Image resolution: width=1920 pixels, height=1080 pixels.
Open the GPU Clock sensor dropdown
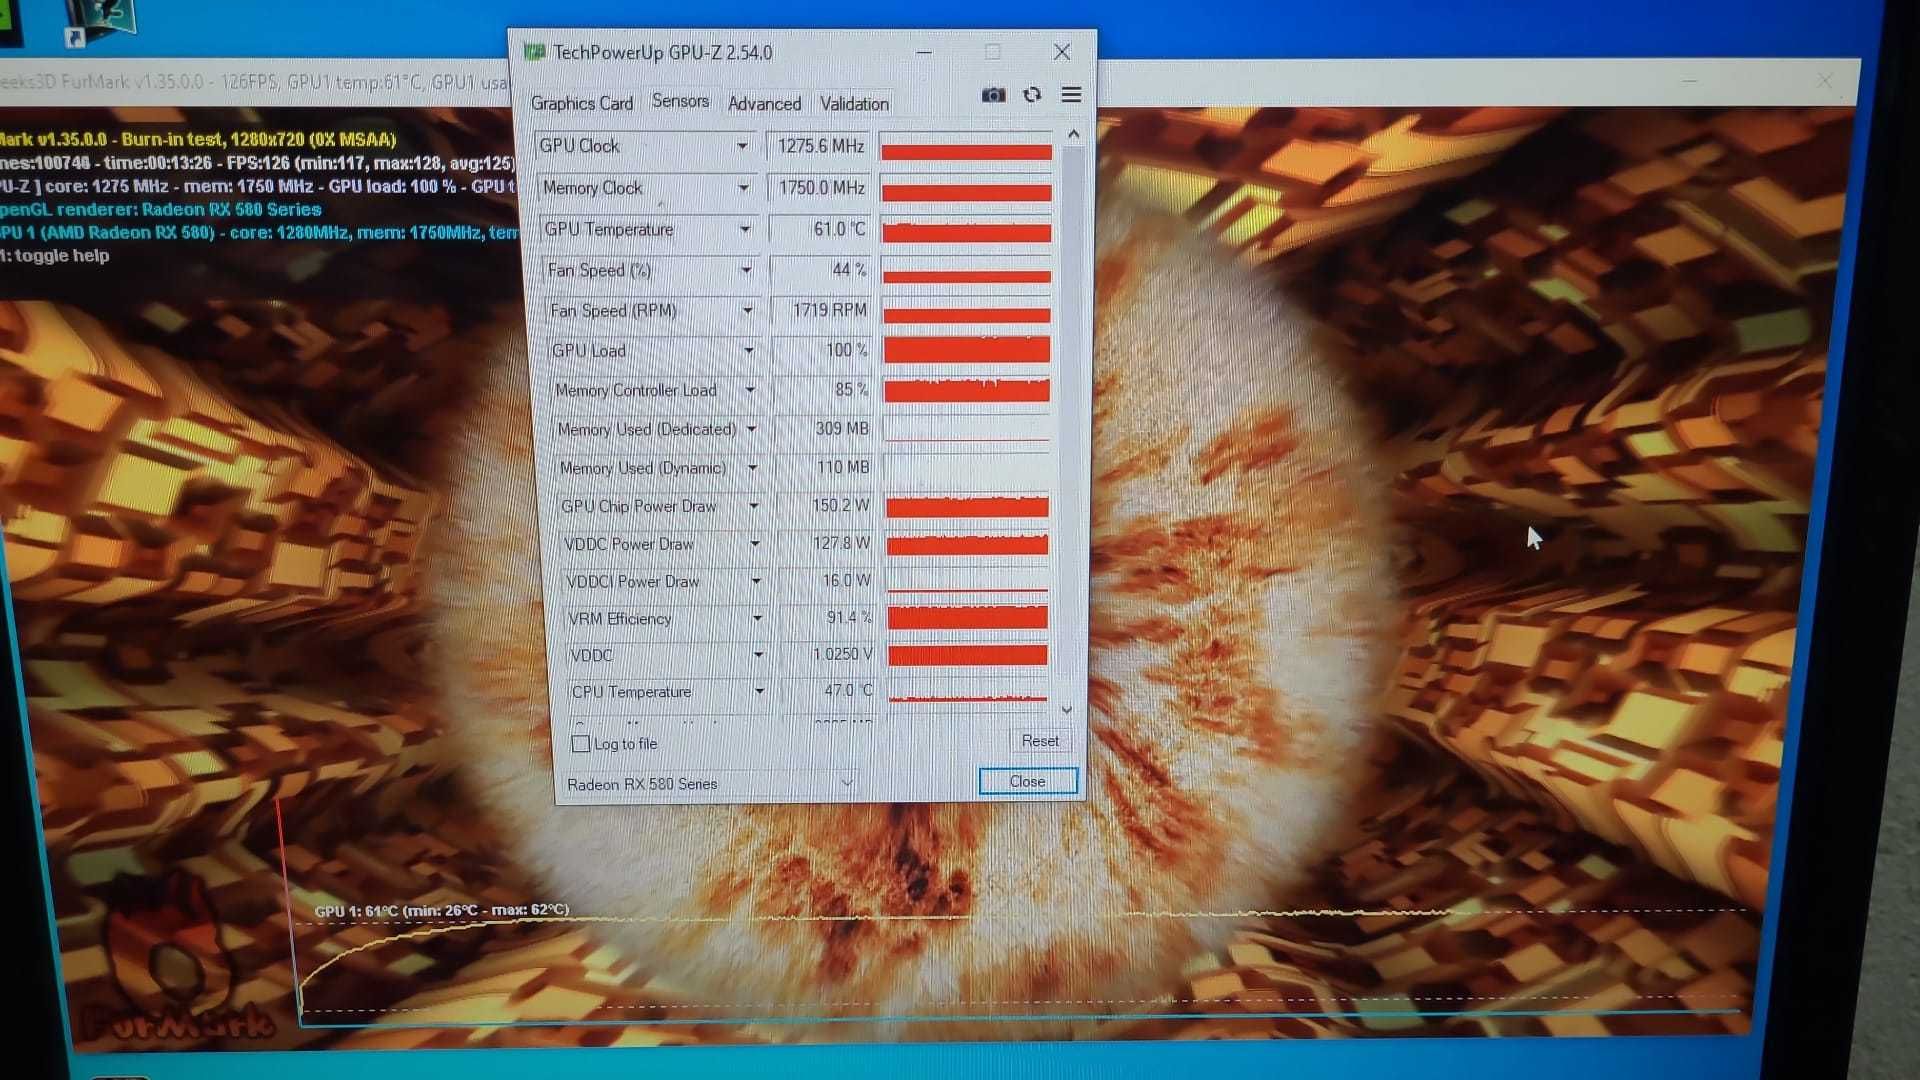(x=742, y=146)
